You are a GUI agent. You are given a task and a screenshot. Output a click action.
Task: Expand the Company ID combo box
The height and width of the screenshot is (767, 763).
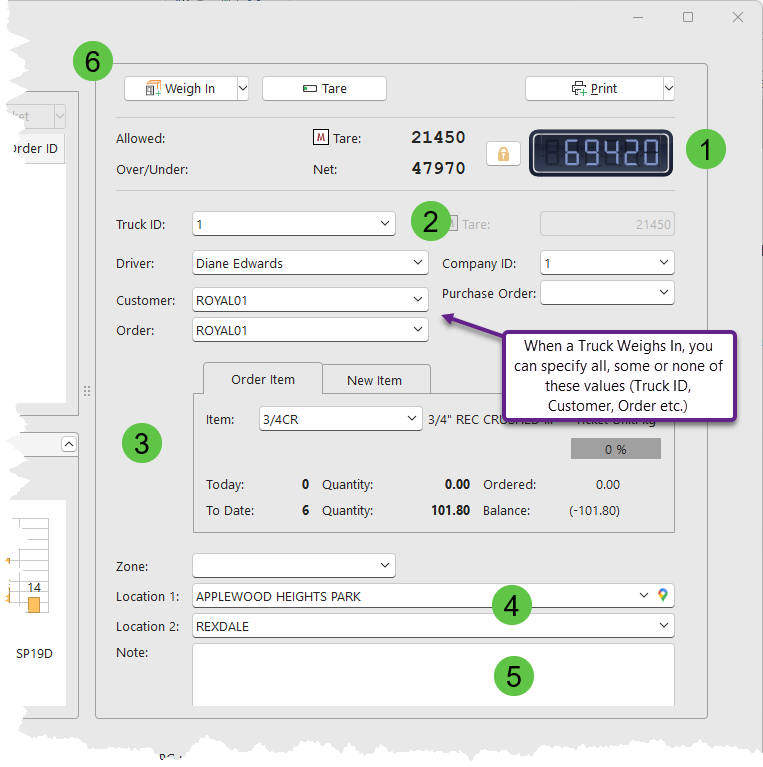point(664,263)
